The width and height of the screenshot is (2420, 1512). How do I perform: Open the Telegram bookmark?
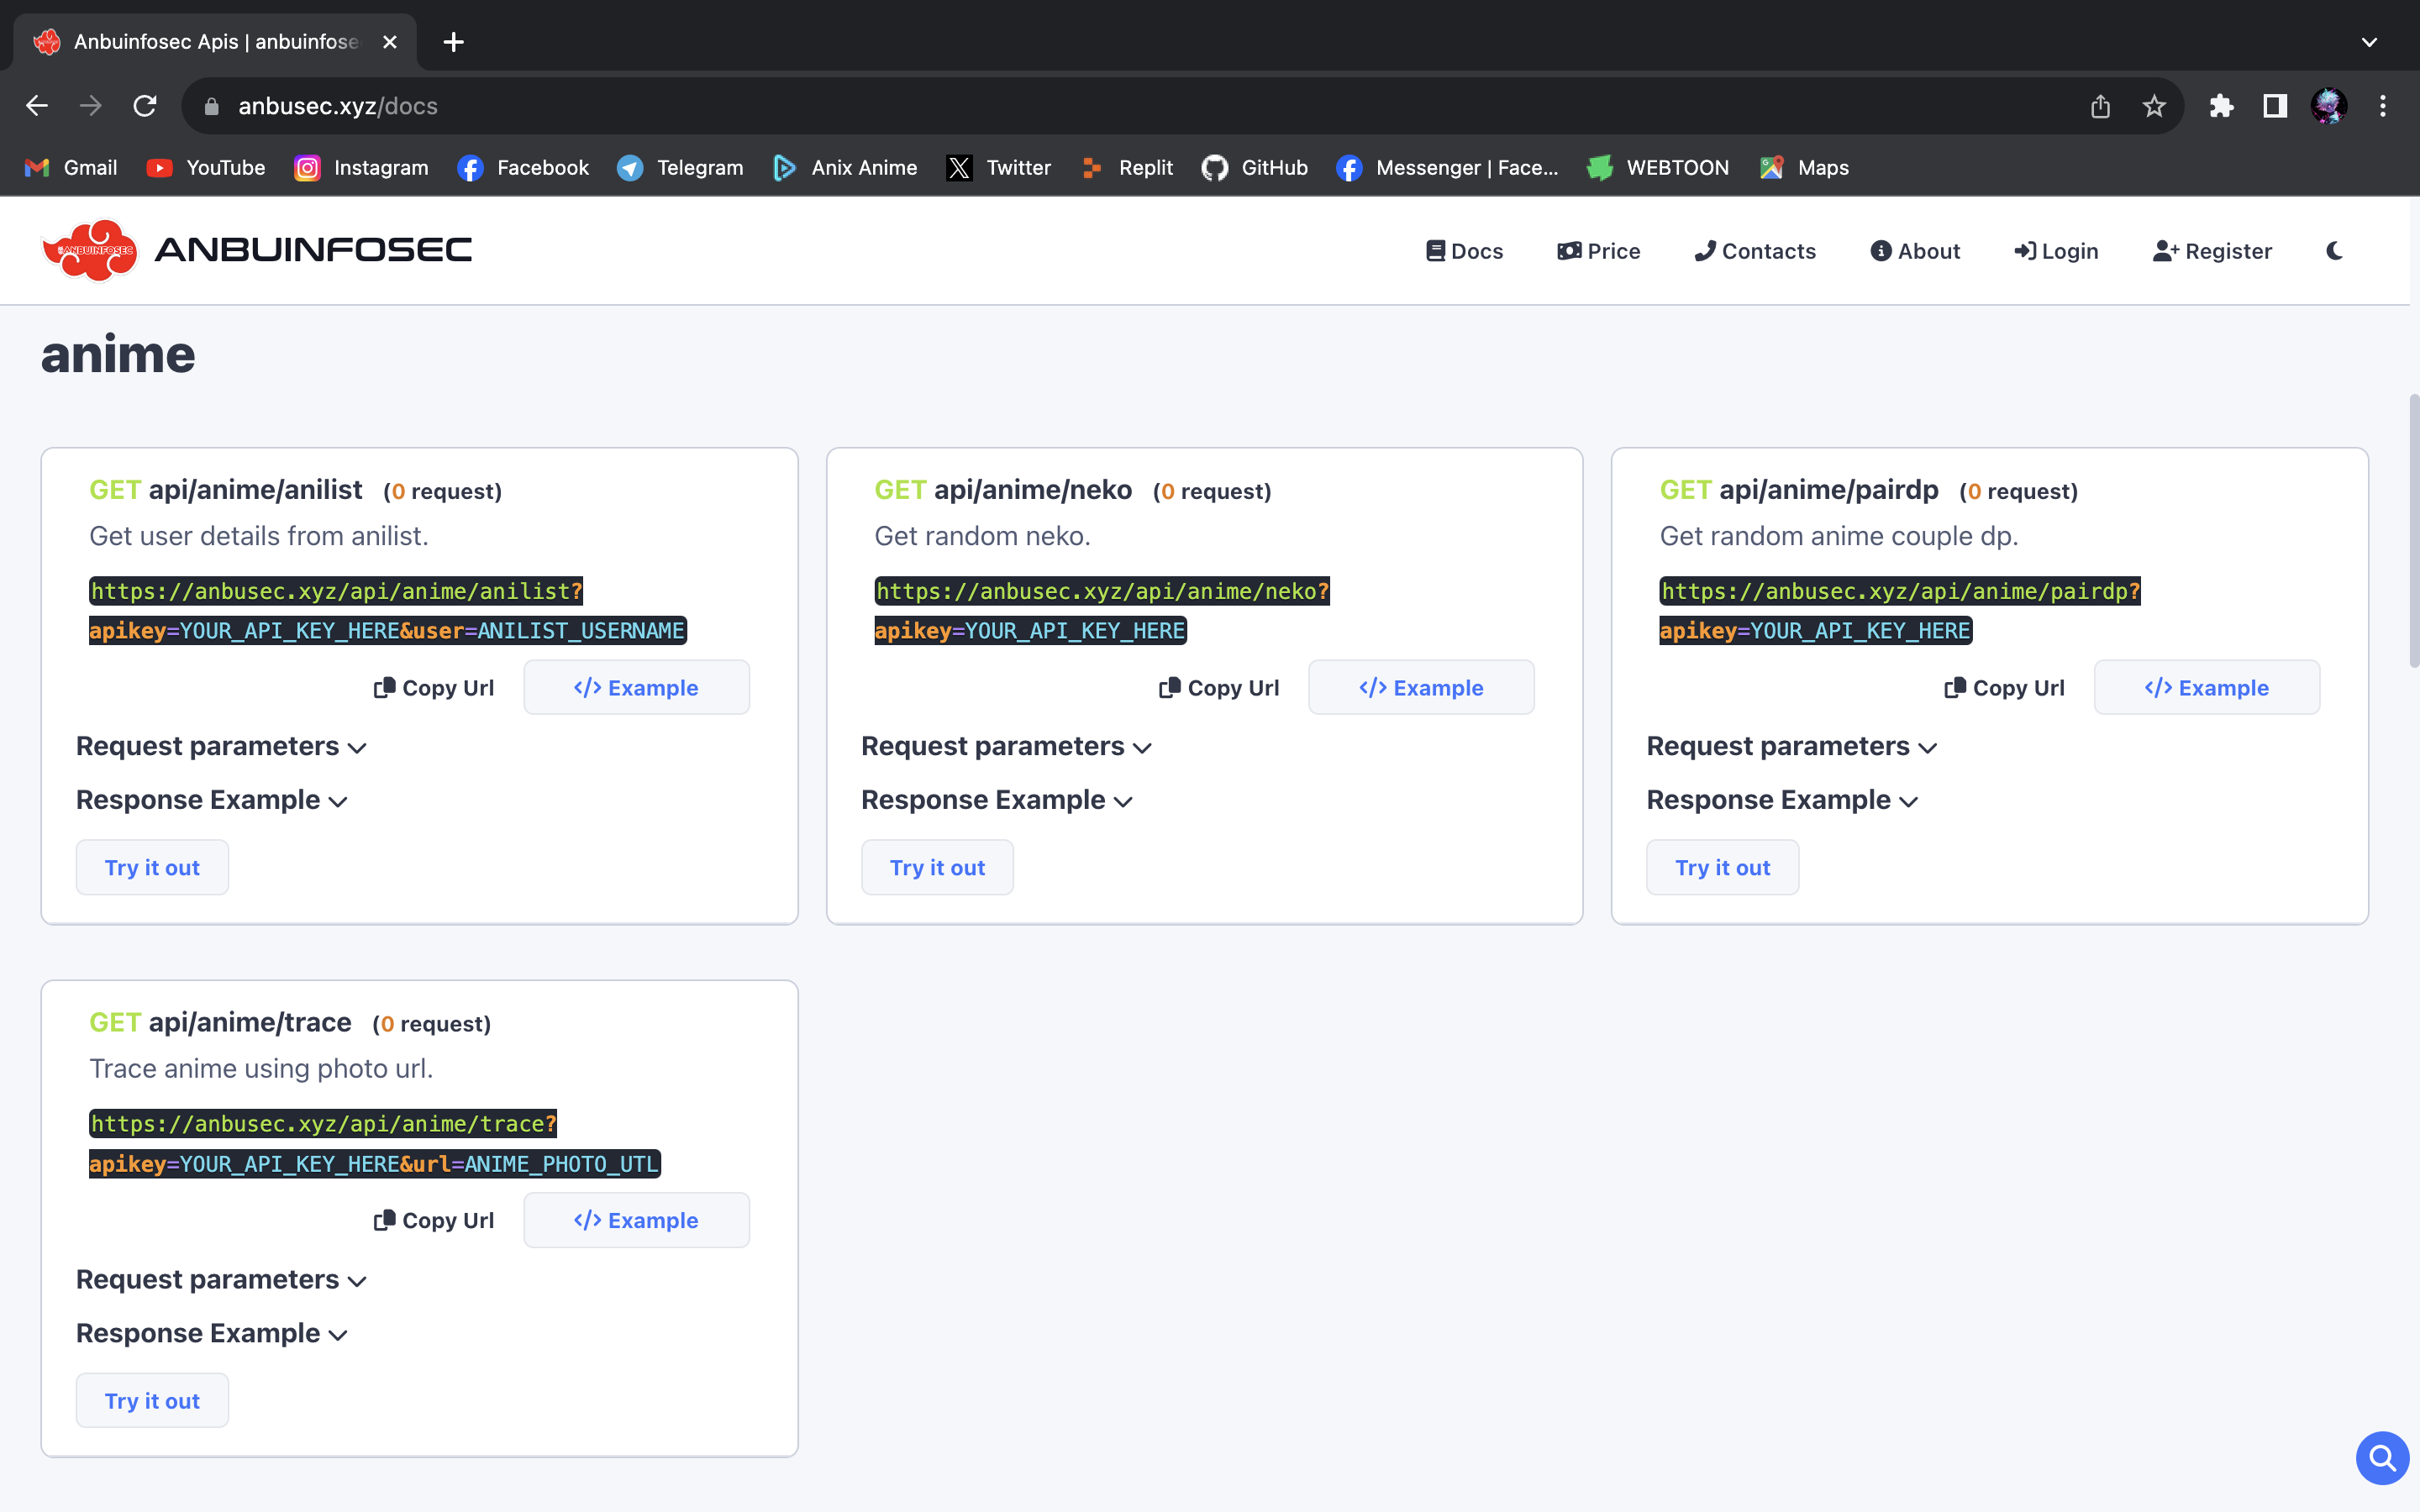[680, 168]
